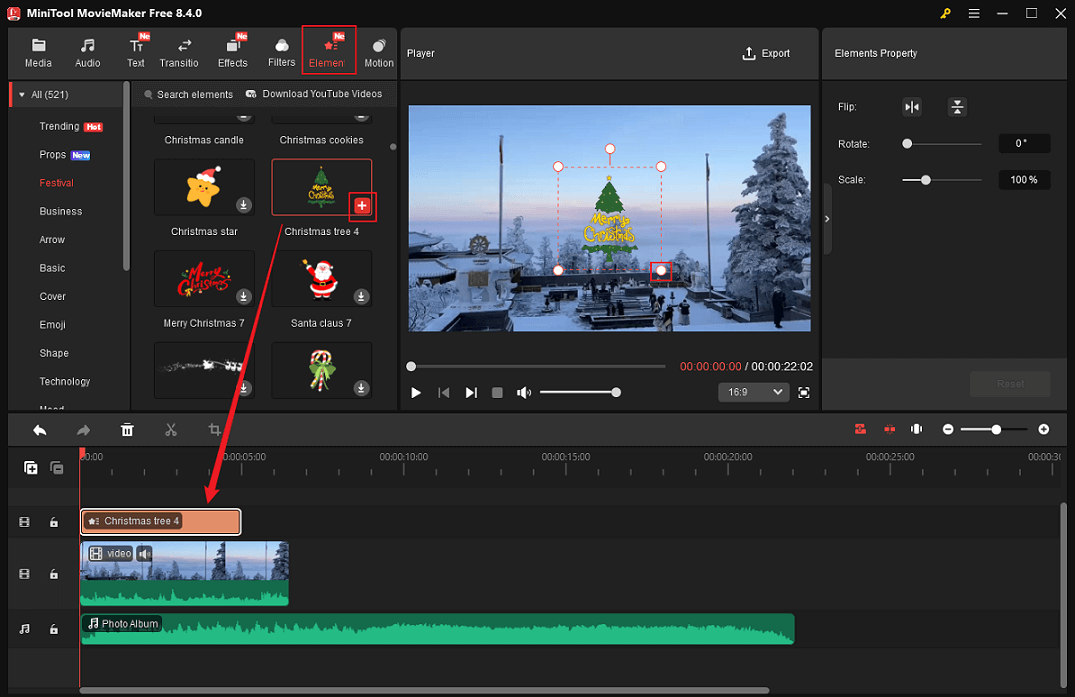Switch to the Effects tab
The width and height of the screenshot is (1075, 697).
(x=232, y=50)
